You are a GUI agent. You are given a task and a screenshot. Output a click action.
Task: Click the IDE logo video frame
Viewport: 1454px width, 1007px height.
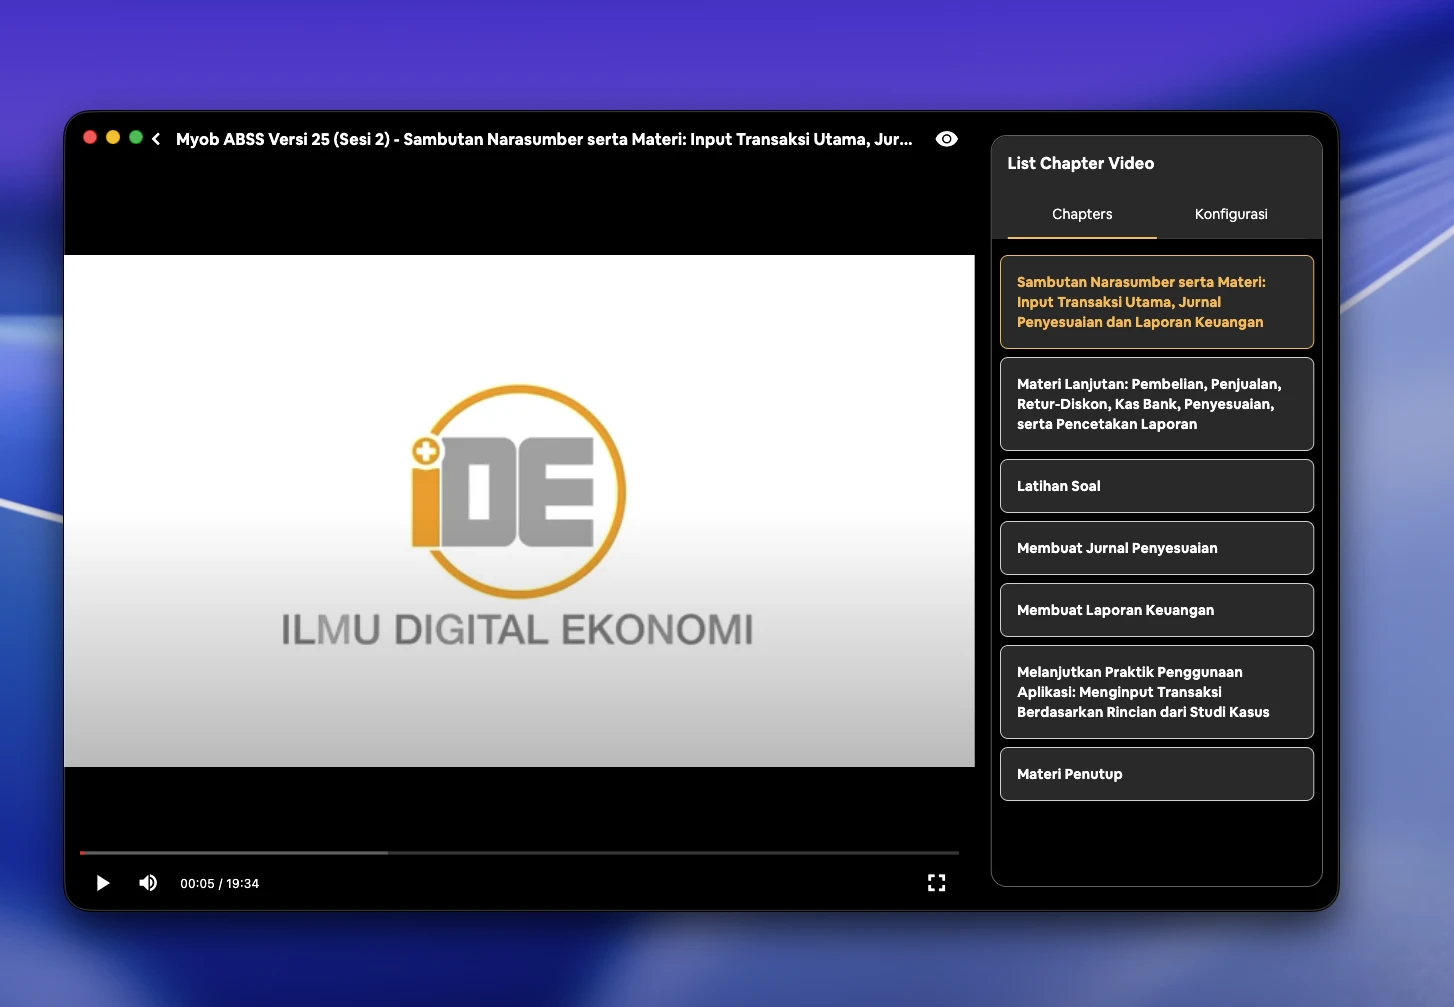click(519, 511)
